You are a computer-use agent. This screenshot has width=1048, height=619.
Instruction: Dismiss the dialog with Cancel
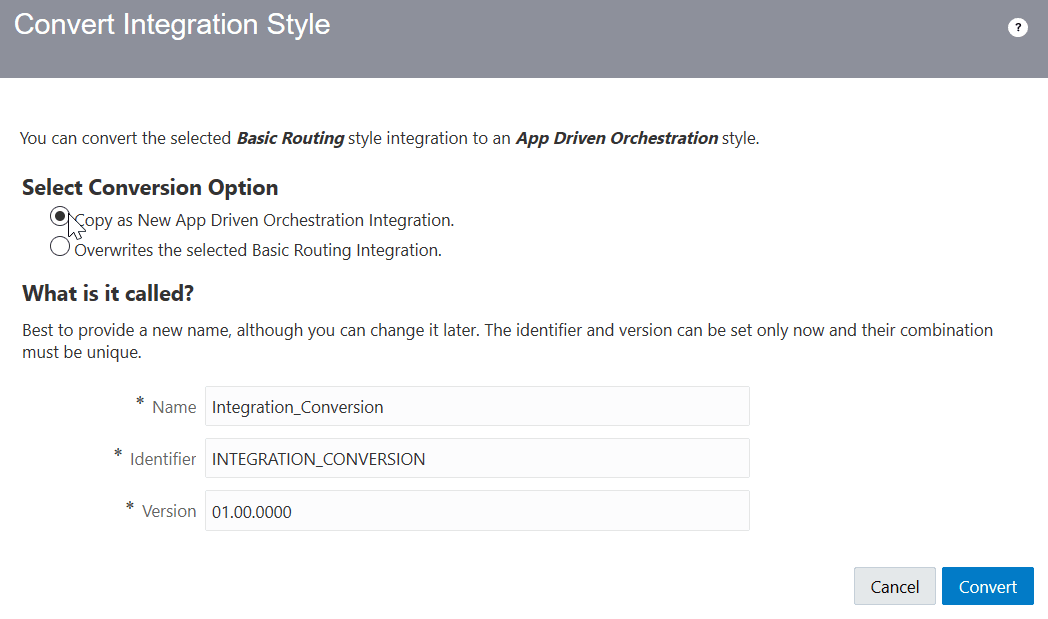click(x=894, y=586)
